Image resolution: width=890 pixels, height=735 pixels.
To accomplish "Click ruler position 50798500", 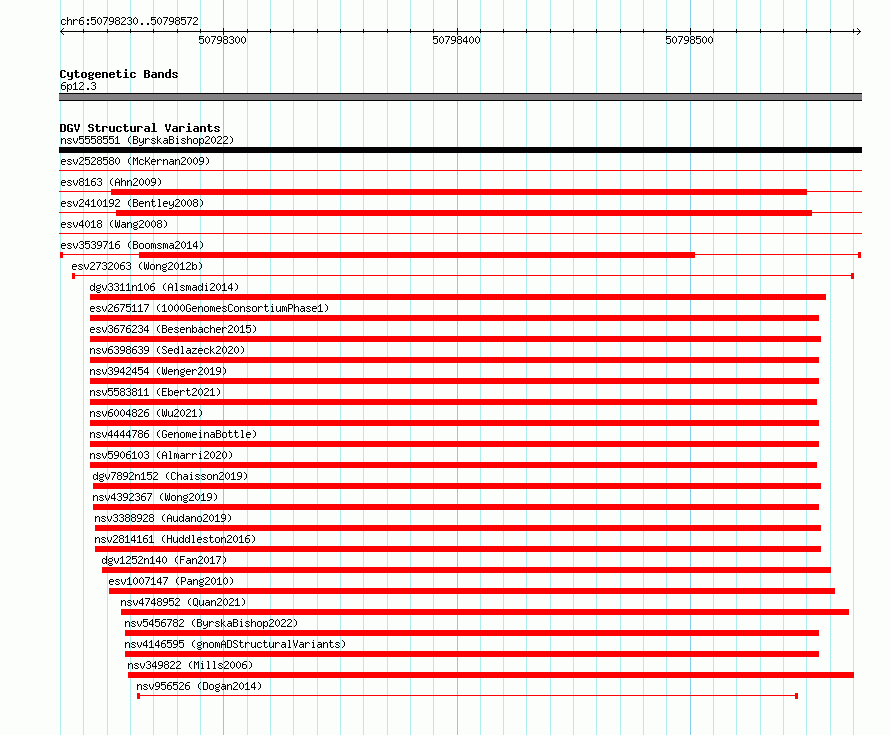I will (690, 40).
